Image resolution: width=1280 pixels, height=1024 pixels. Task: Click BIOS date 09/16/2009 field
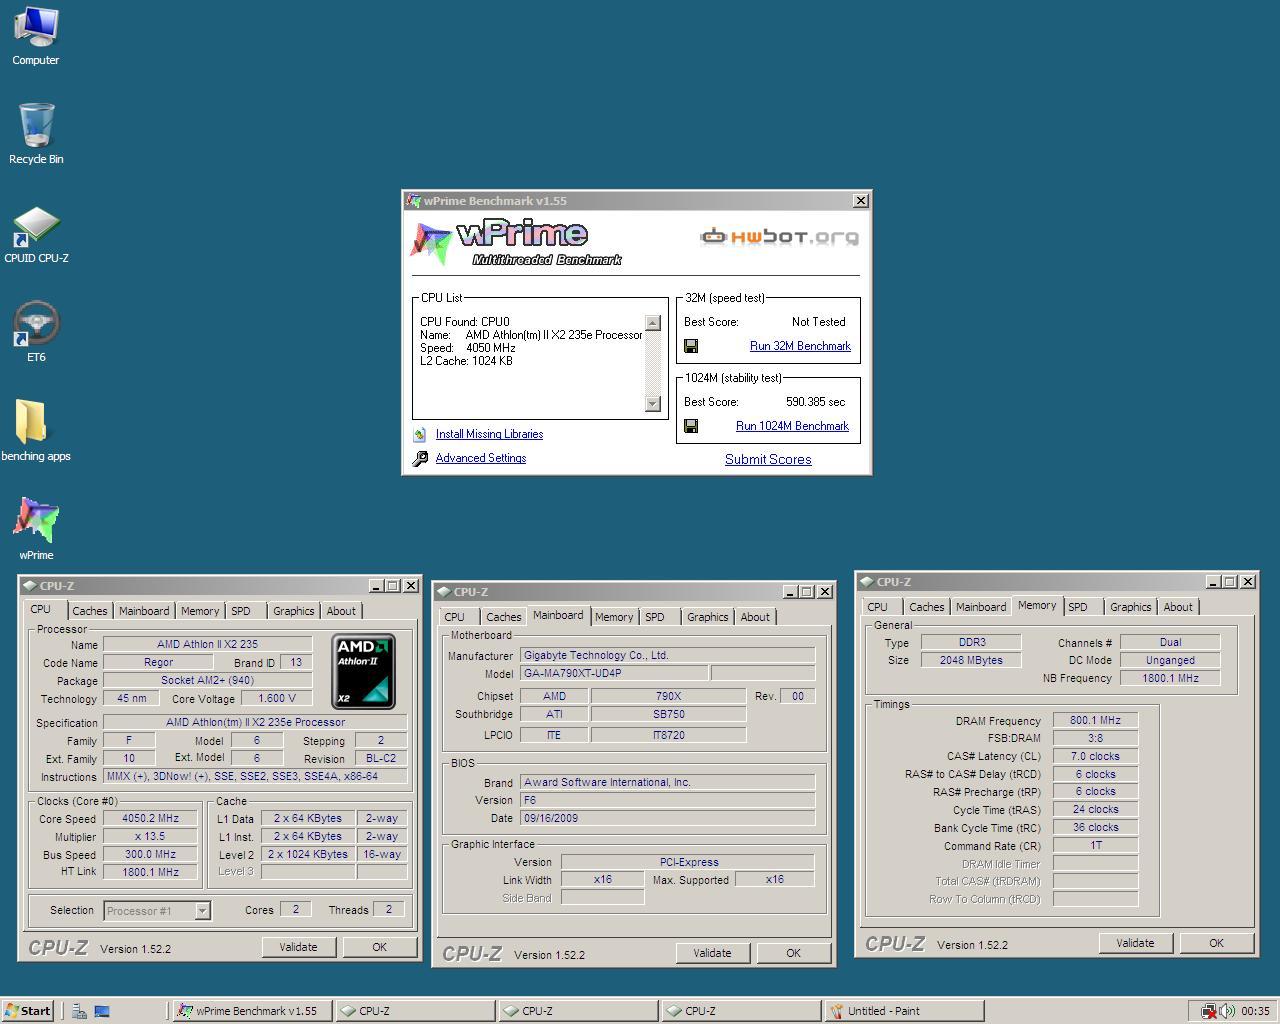[667, 818]
